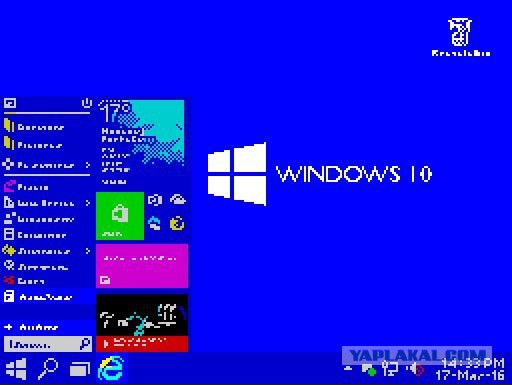
Task: Open taskbar Search magnifier
Action: point(48,369)
